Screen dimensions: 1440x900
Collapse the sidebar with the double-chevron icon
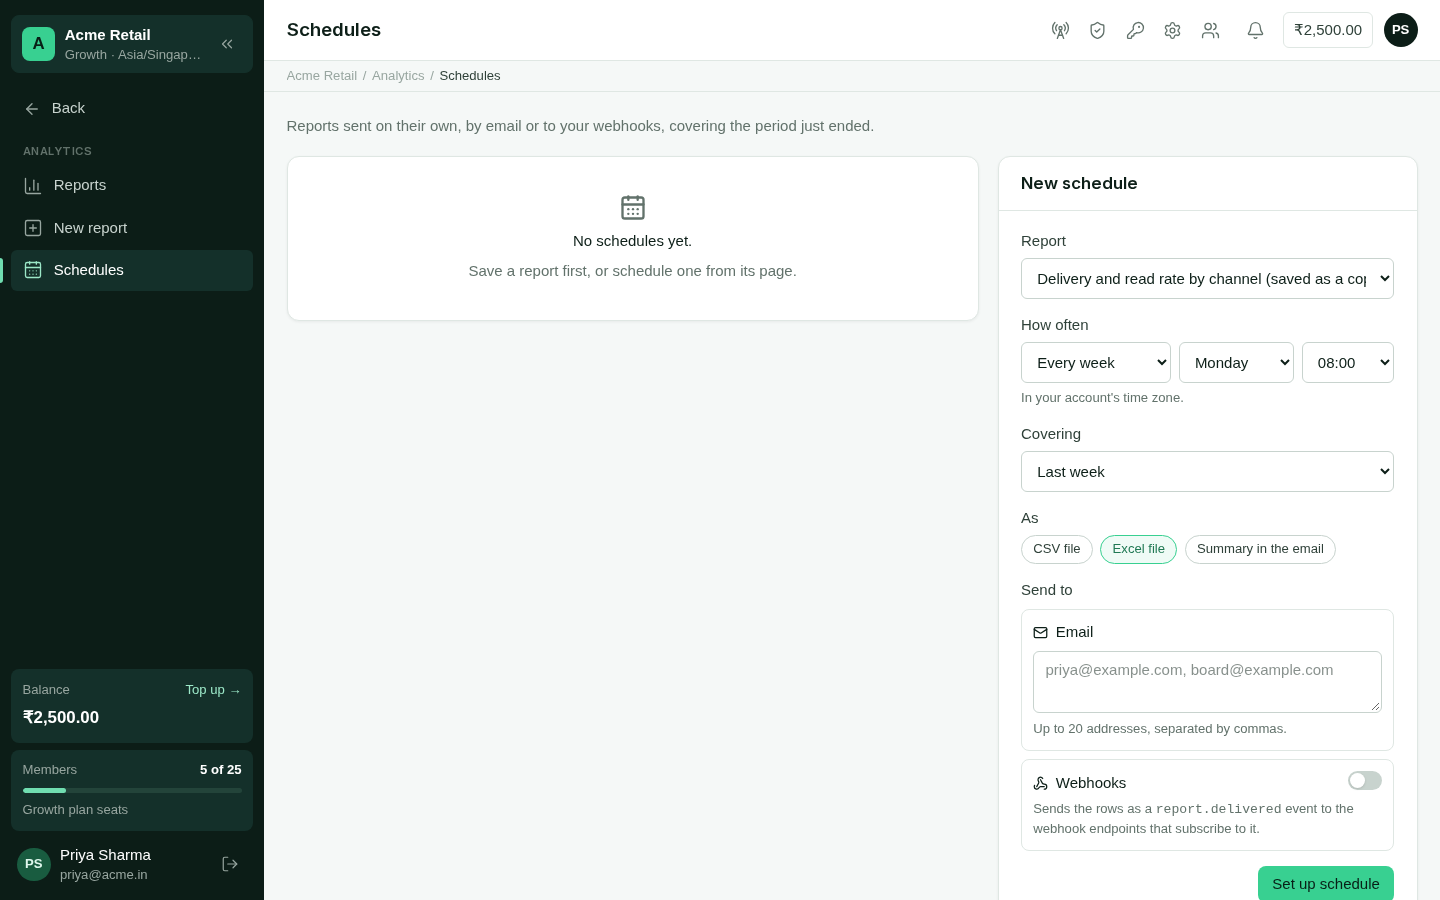click(227, 44)
